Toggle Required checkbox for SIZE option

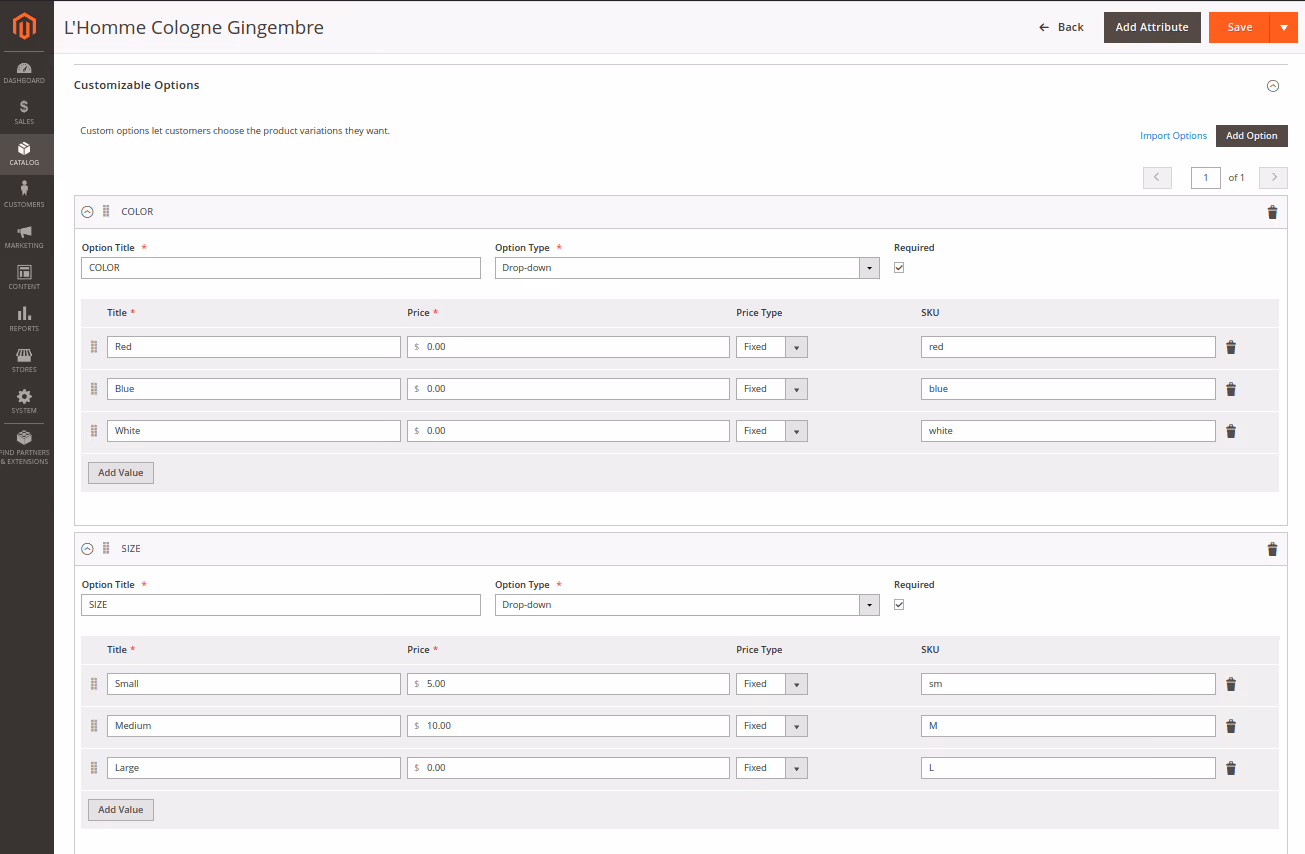point(899,605)
